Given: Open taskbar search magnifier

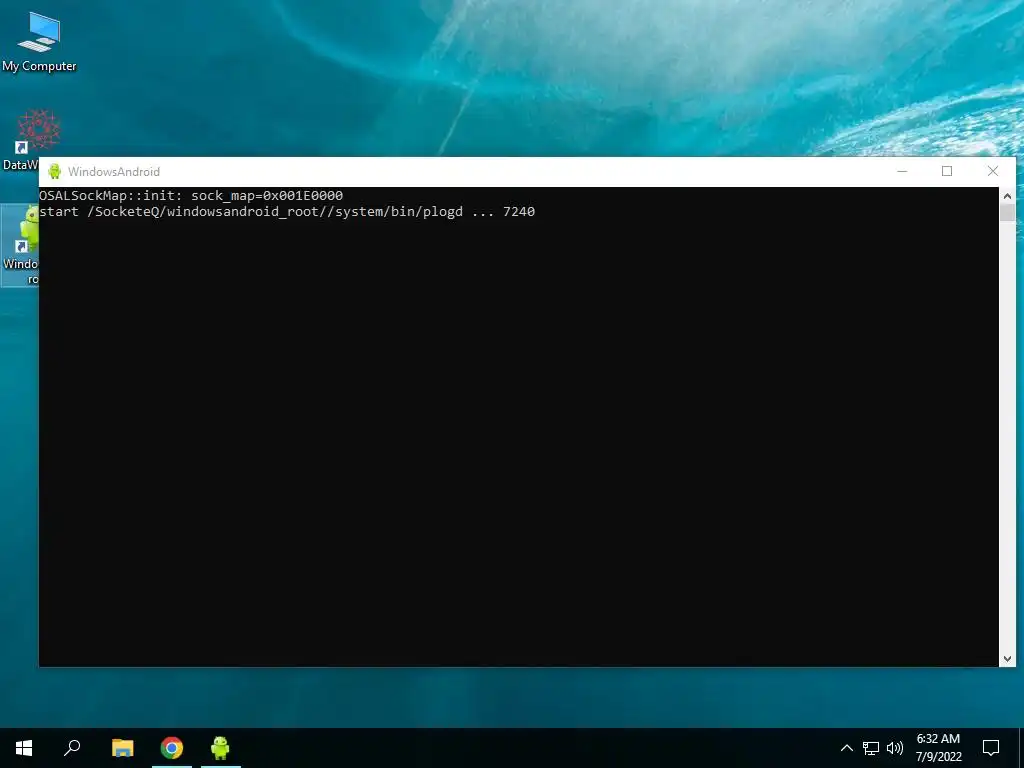Looking at the screenshot, I should point(72,748).
